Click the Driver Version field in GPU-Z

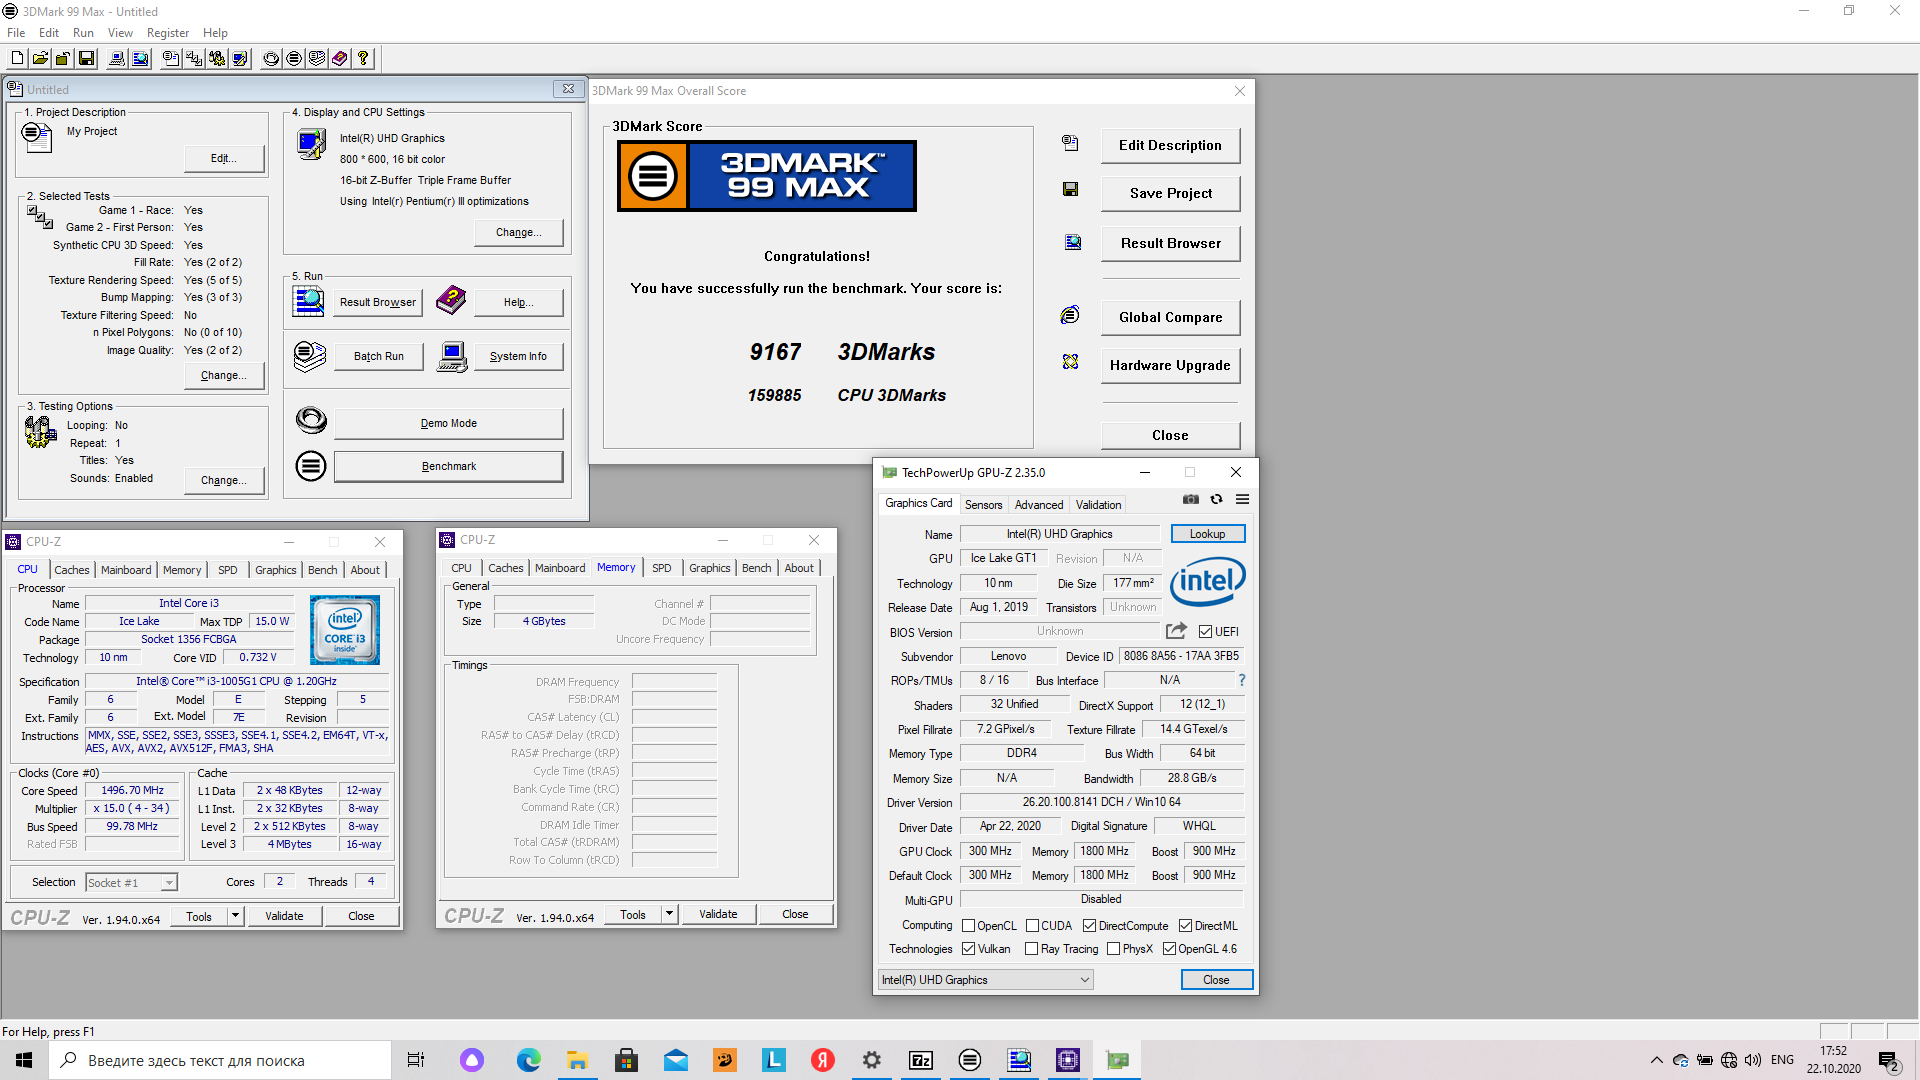pos(1101,802)
